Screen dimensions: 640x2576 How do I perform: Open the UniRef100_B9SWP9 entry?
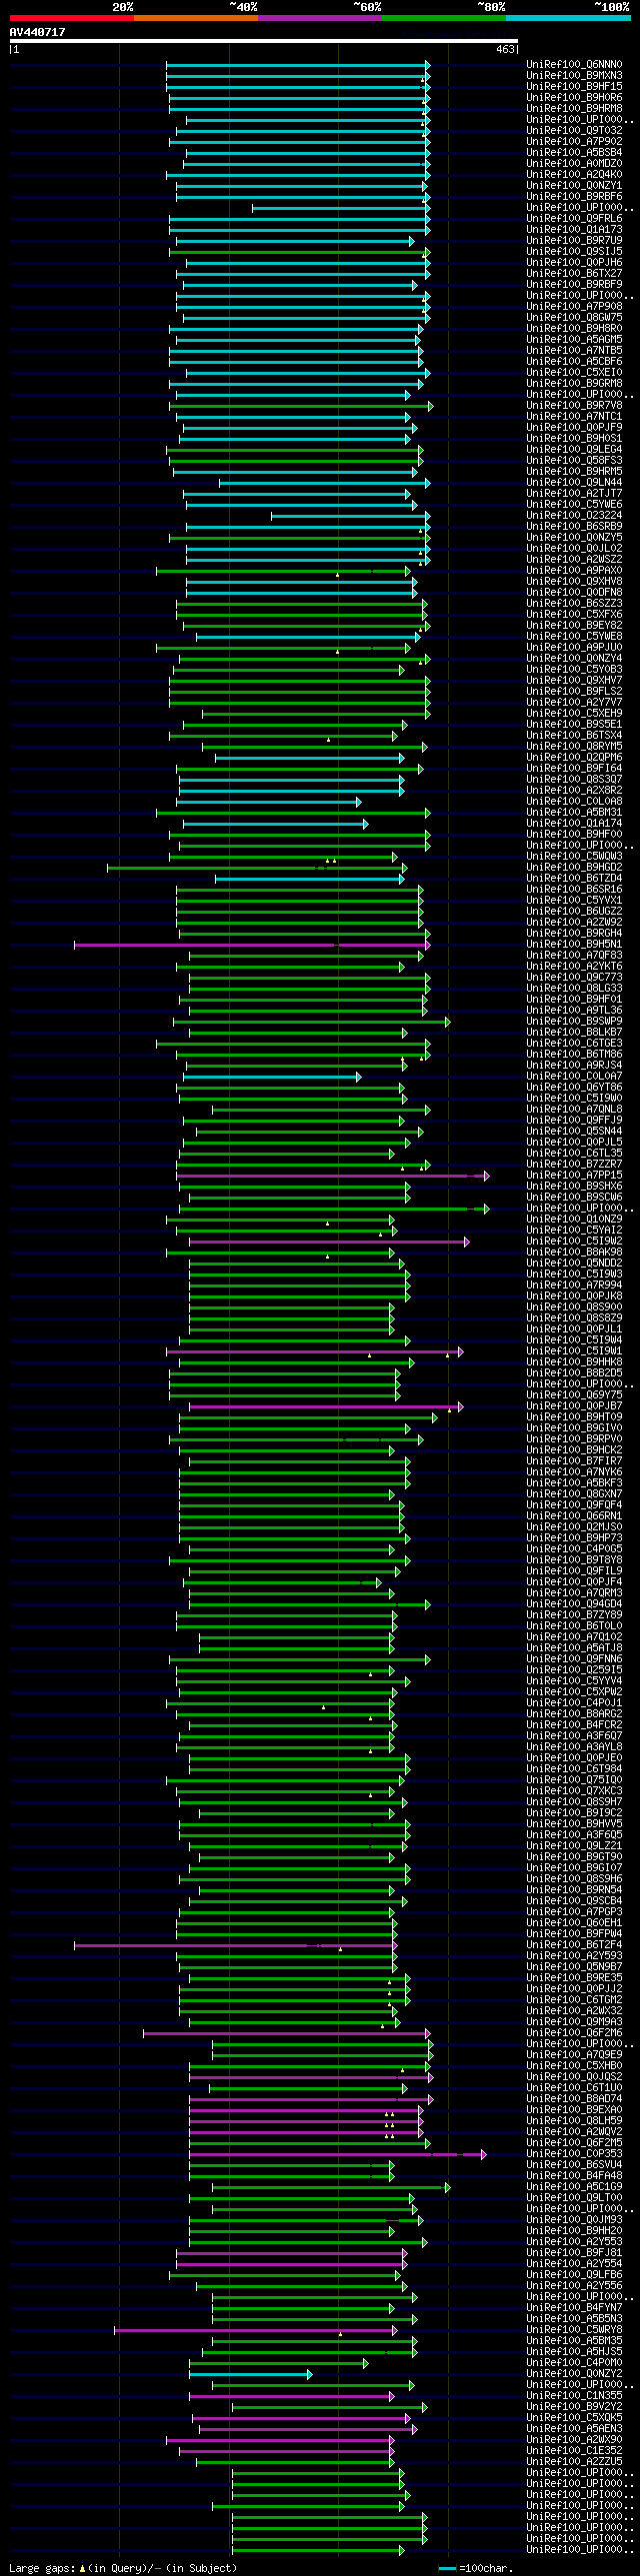[x=574, y=1022]
